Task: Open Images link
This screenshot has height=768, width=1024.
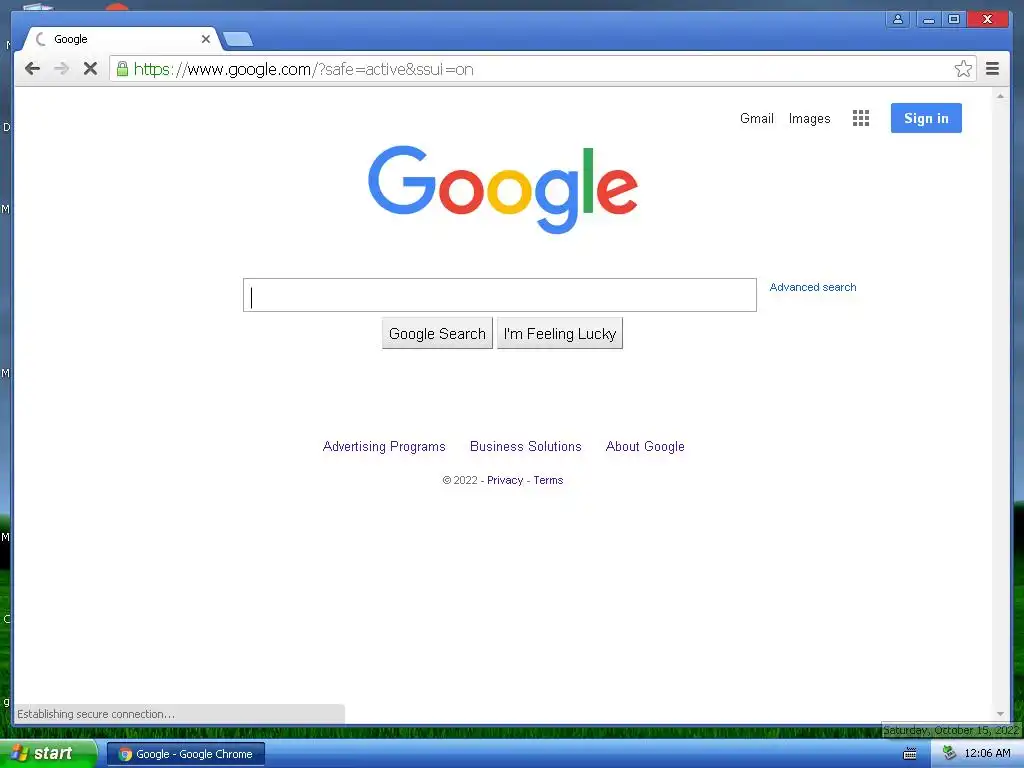Action: coord(809,118)
